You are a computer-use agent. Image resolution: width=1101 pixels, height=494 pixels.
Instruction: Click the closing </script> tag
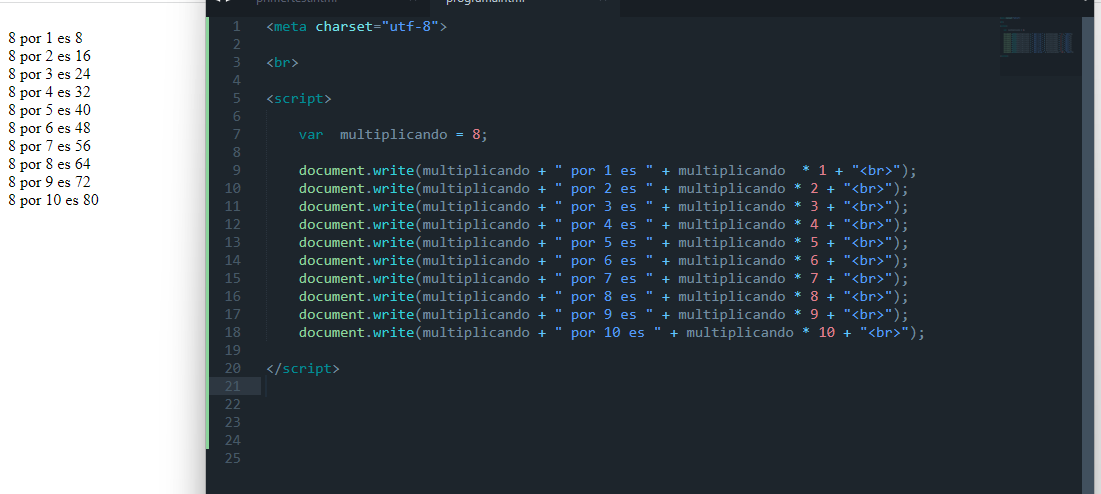tap(303, 368)
